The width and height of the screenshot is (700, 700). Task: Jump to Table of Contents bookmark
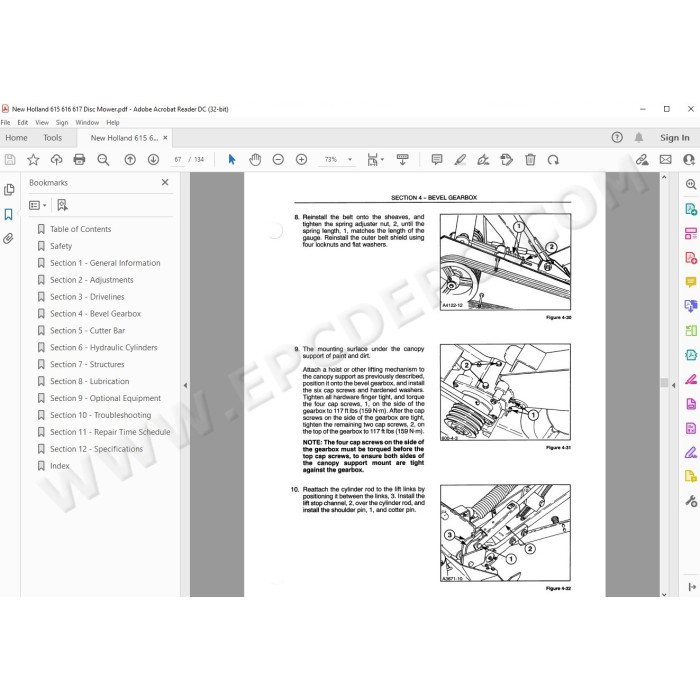coord(80,229)
